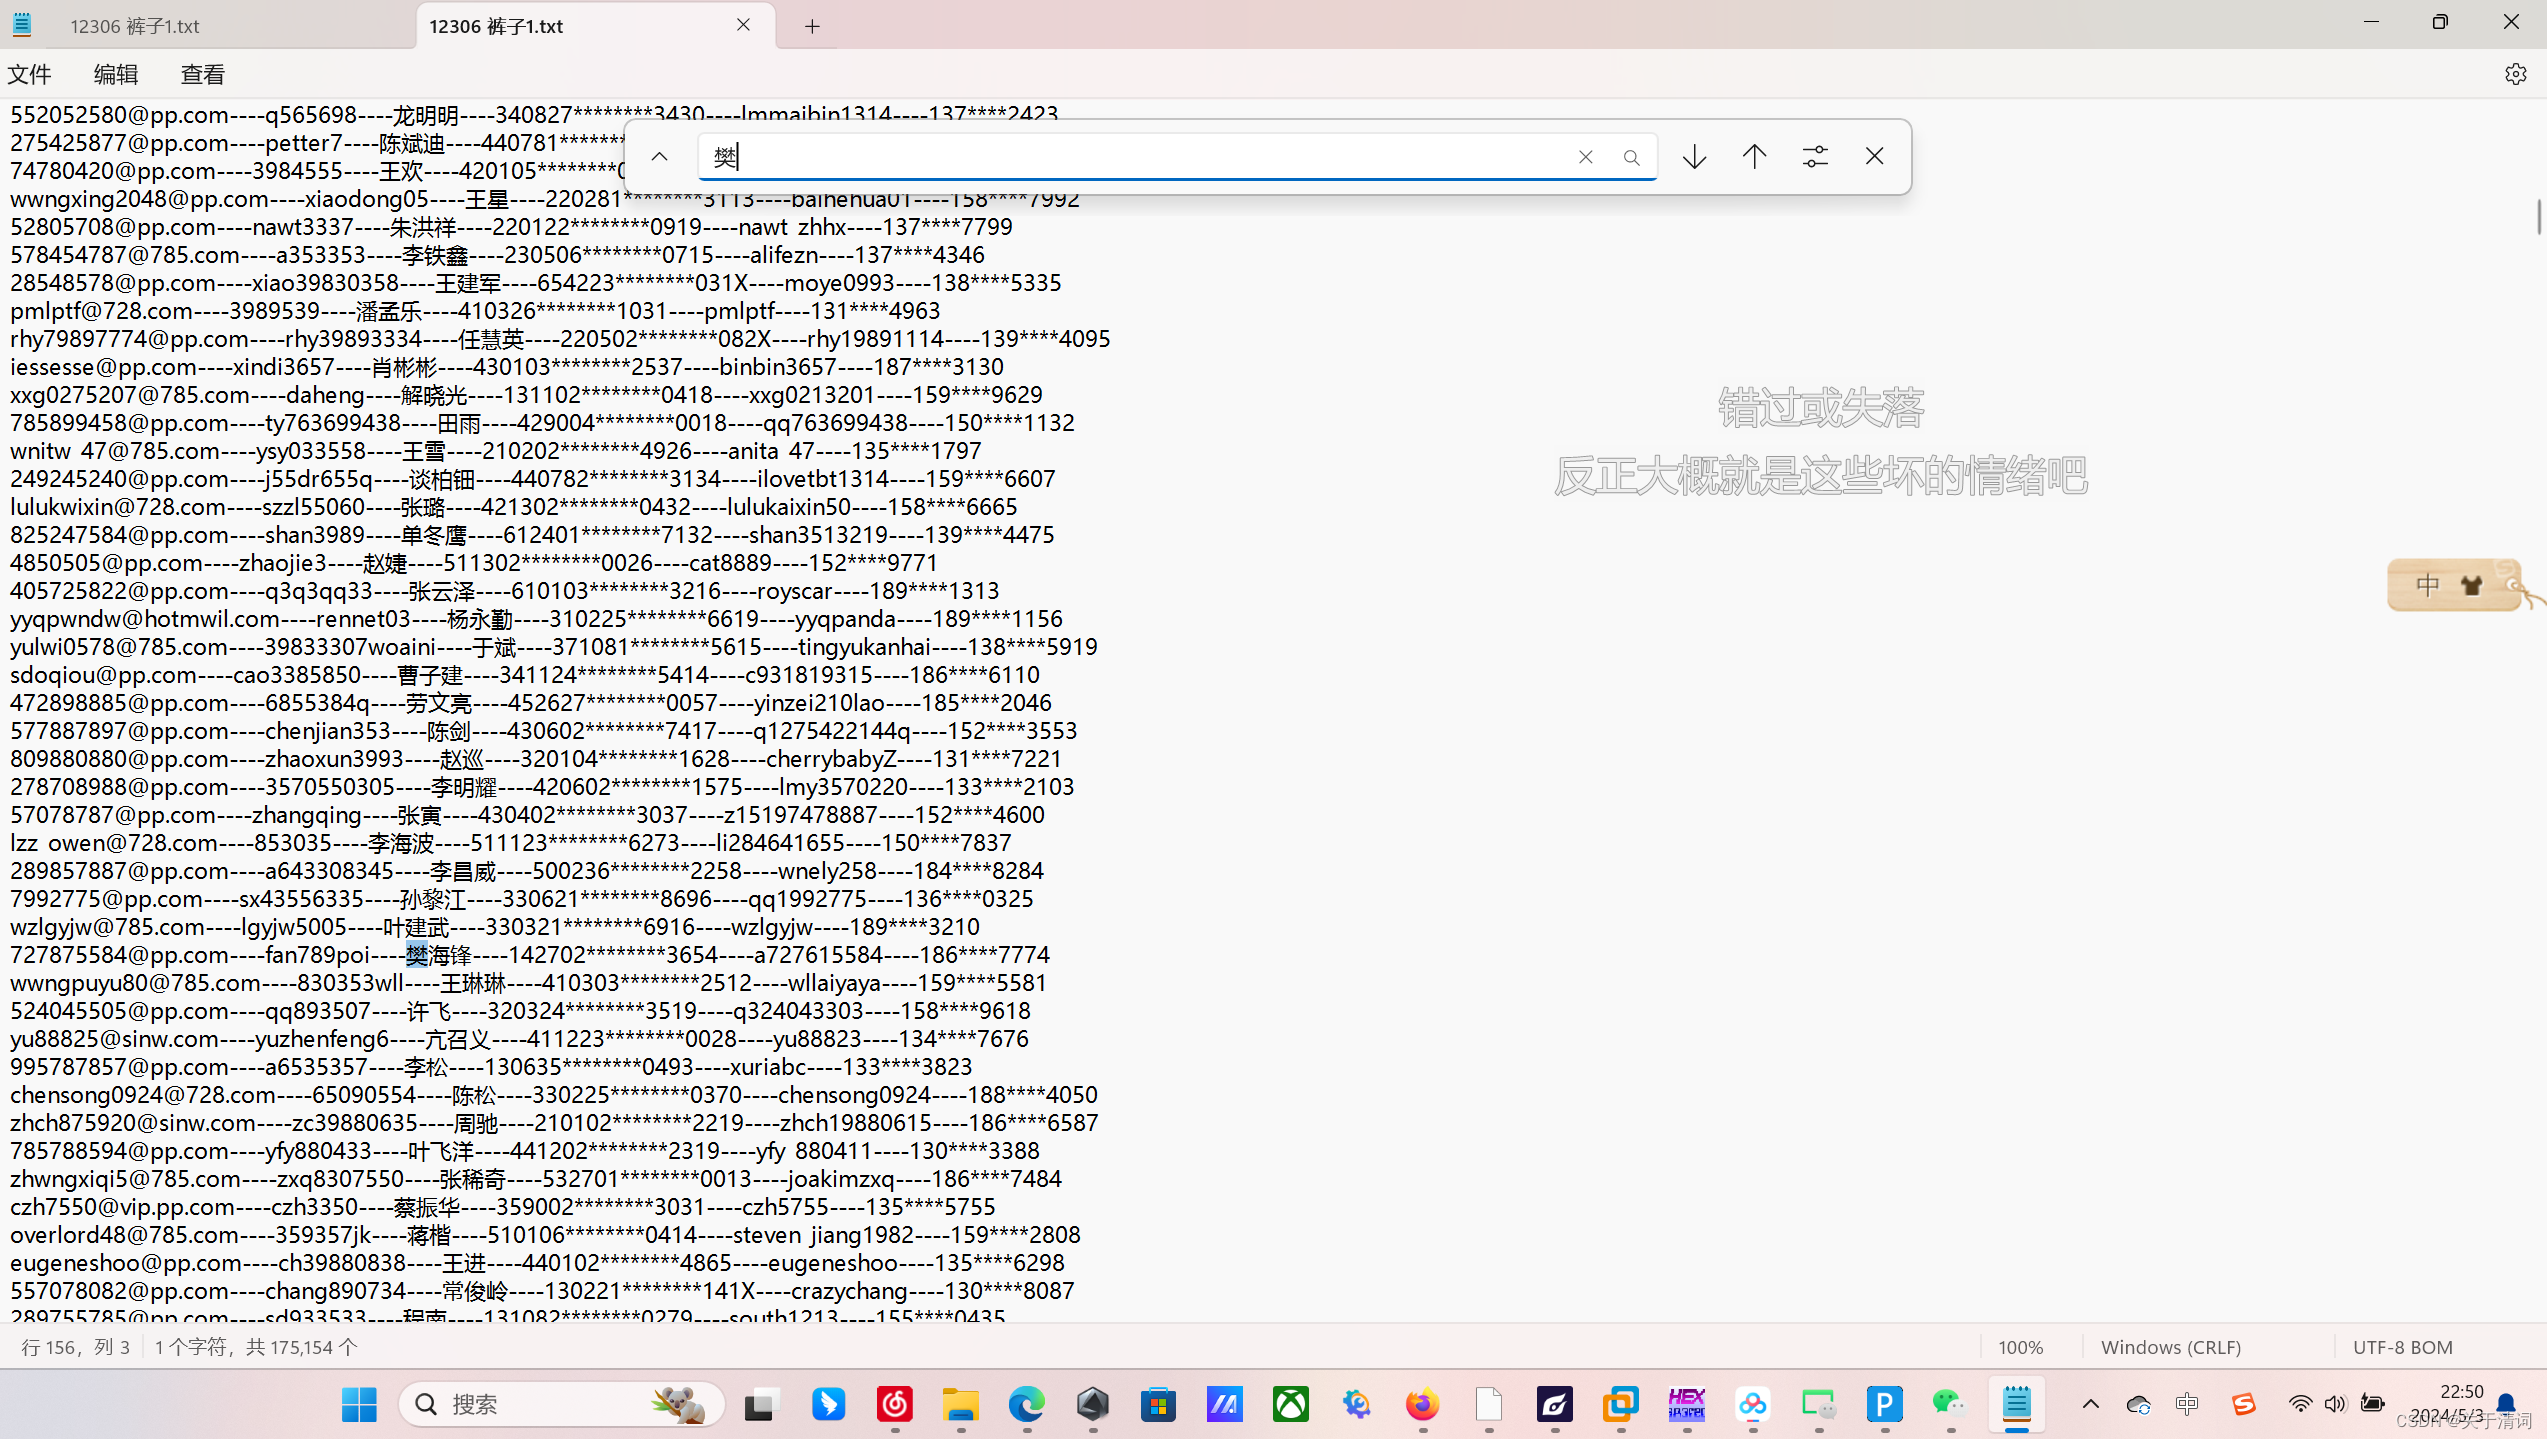Clear the search text field
Screen dimensions: 2547x1439
pyautogui.click(x=1585, y=158)
